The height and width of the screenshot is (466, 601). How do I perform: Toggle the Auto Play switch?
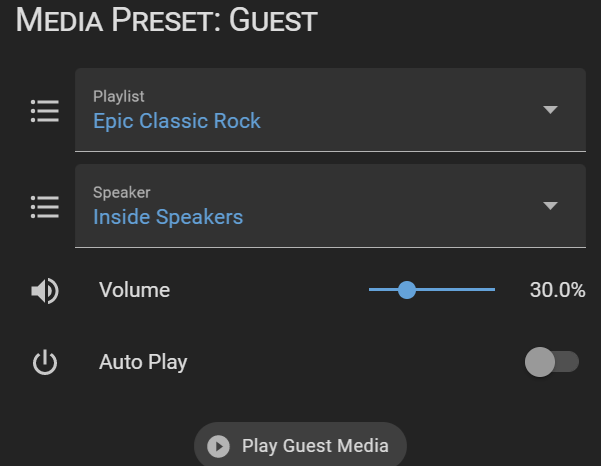point(551,362)
